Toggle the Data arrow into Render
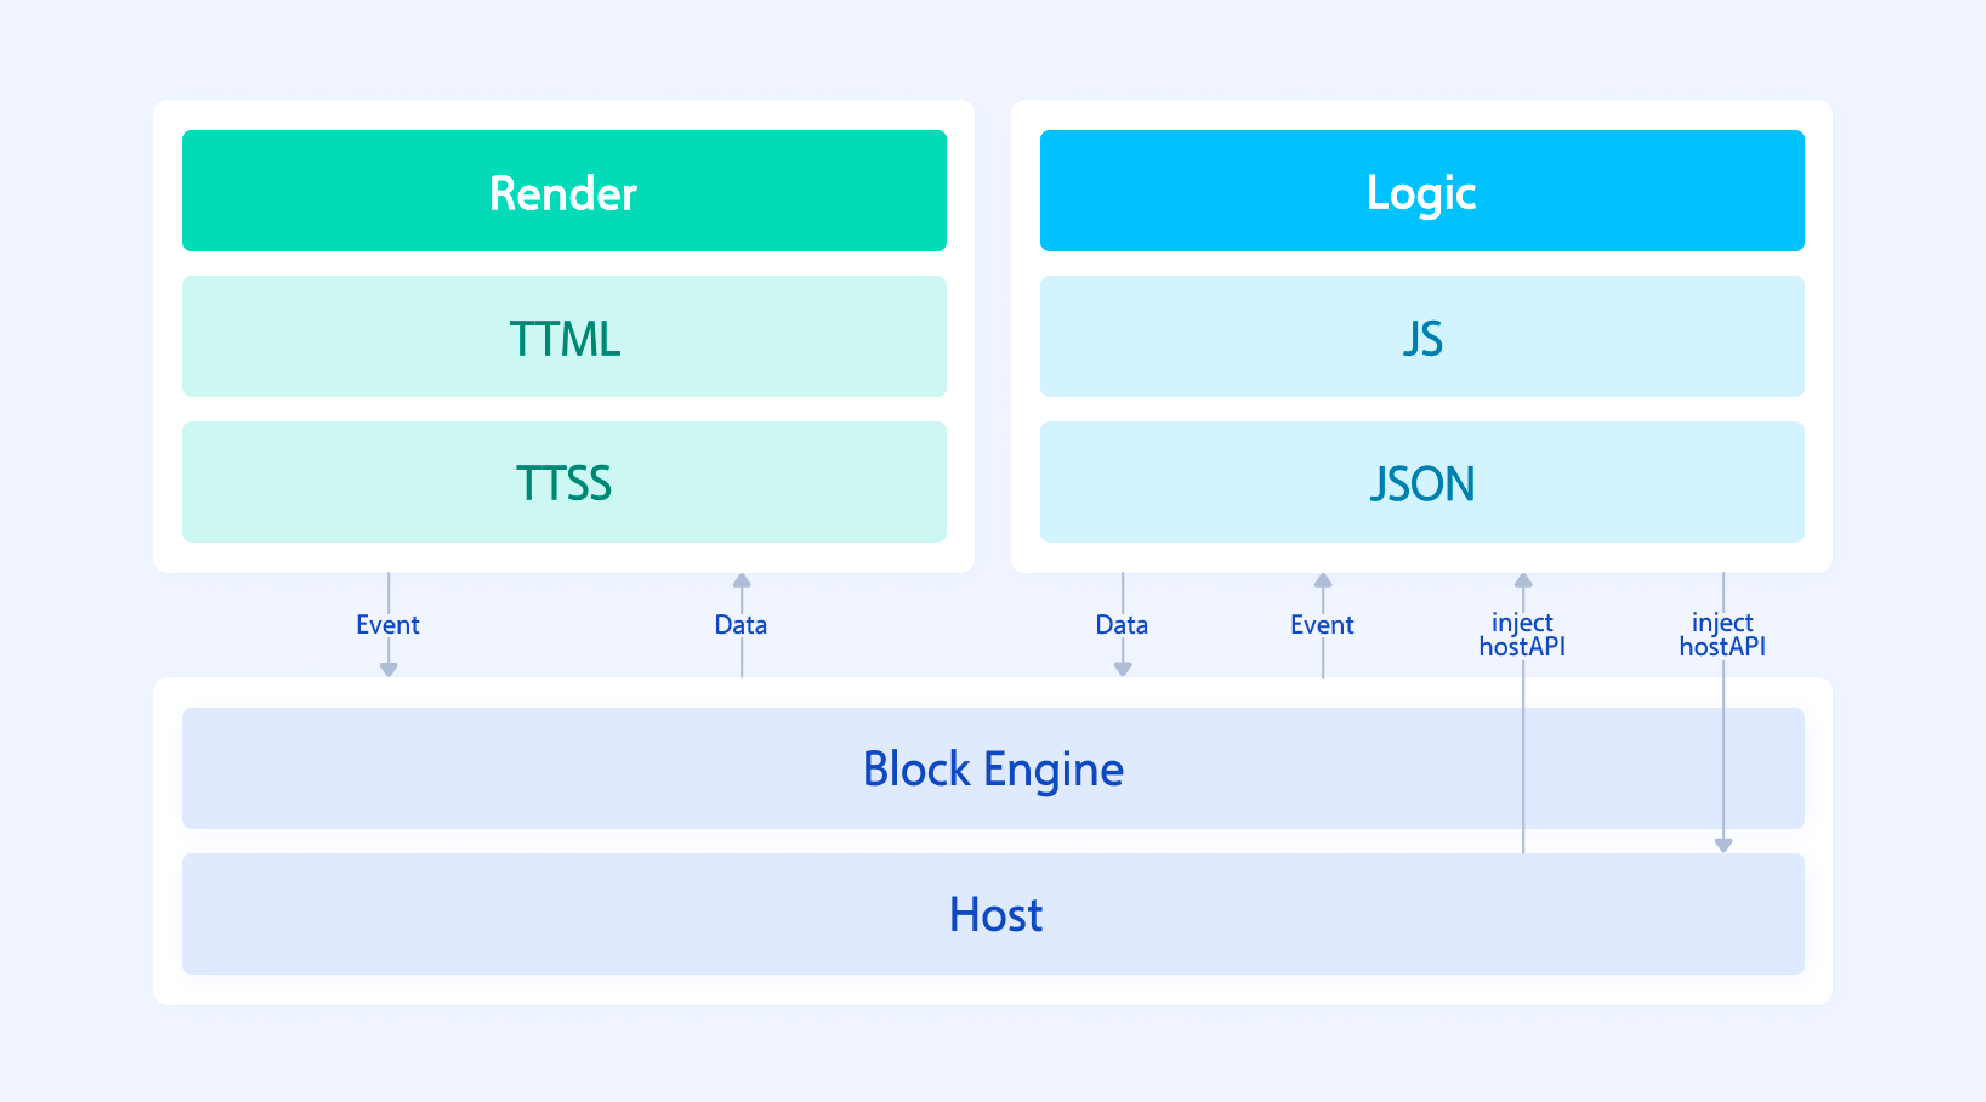 pos(742,625)
